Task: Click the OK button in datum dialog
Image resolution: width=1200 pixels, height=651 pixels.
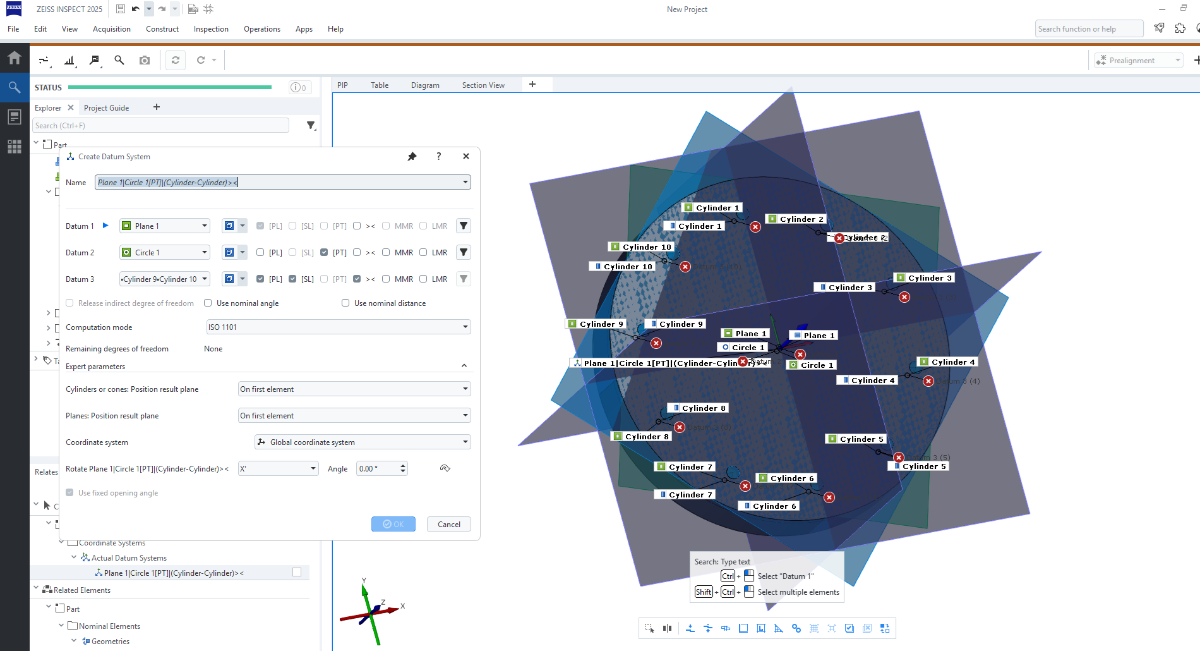Action: pos(393,524)
